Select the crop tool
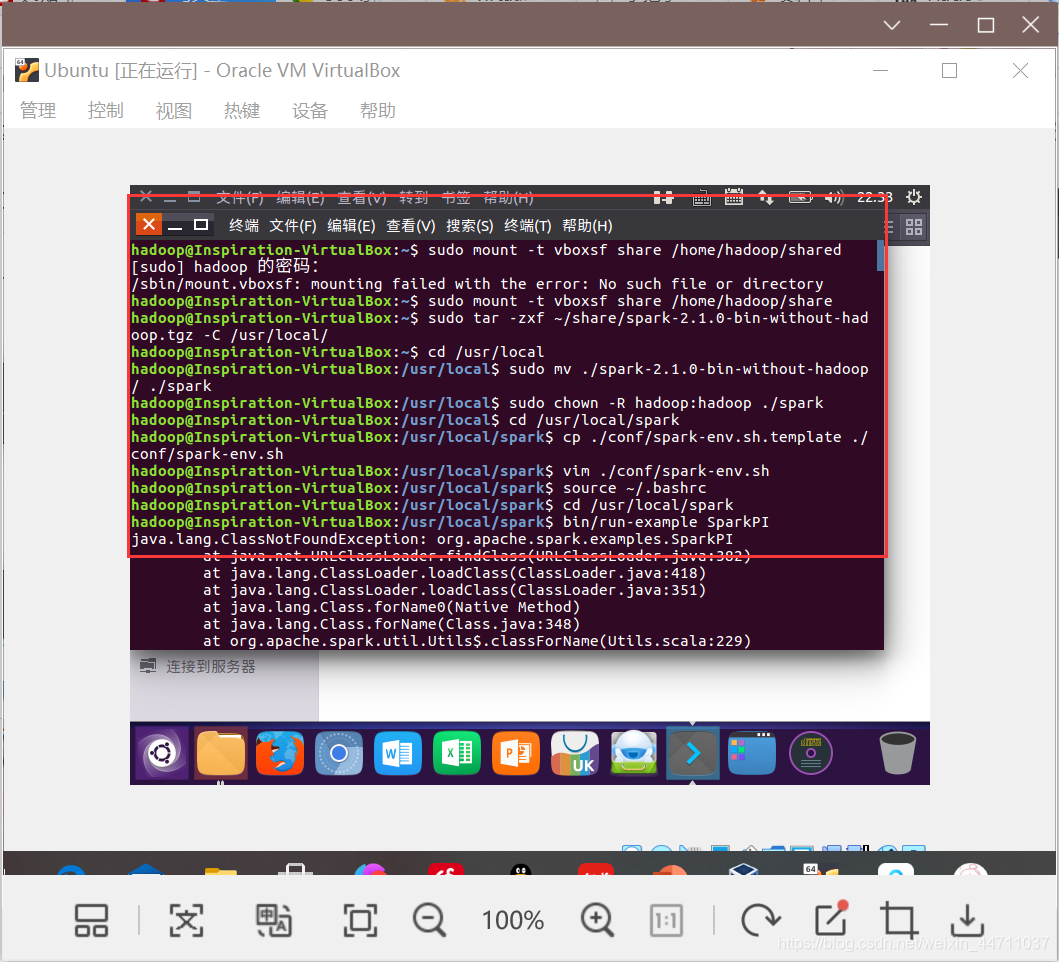The height and width of the screenshot is (962, 1059). point(898,920)
